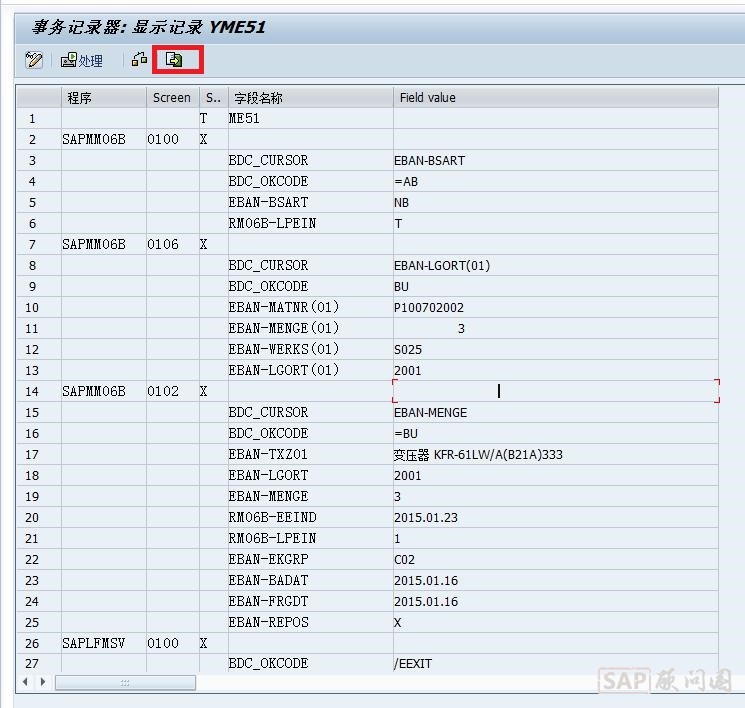745x708 pixels.
Task: Click the horizontal scrollbar left arrow
Action: click(x=27, y=682)
